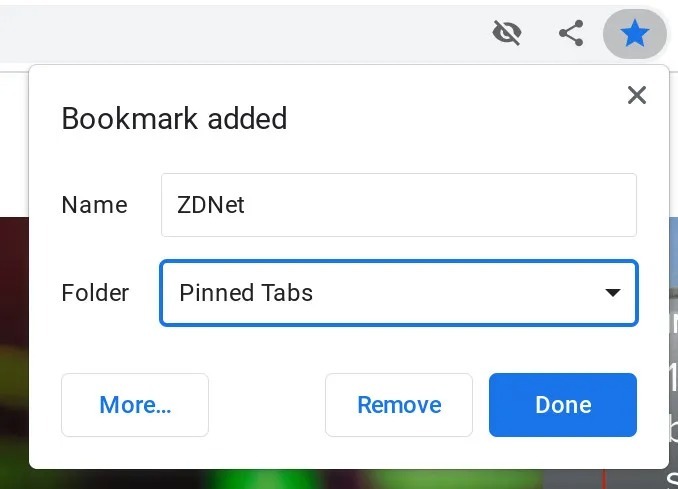Screen dimensions: 678x489
Task: Click the "Bookmark added" heading
Action: tap(174, 119)
